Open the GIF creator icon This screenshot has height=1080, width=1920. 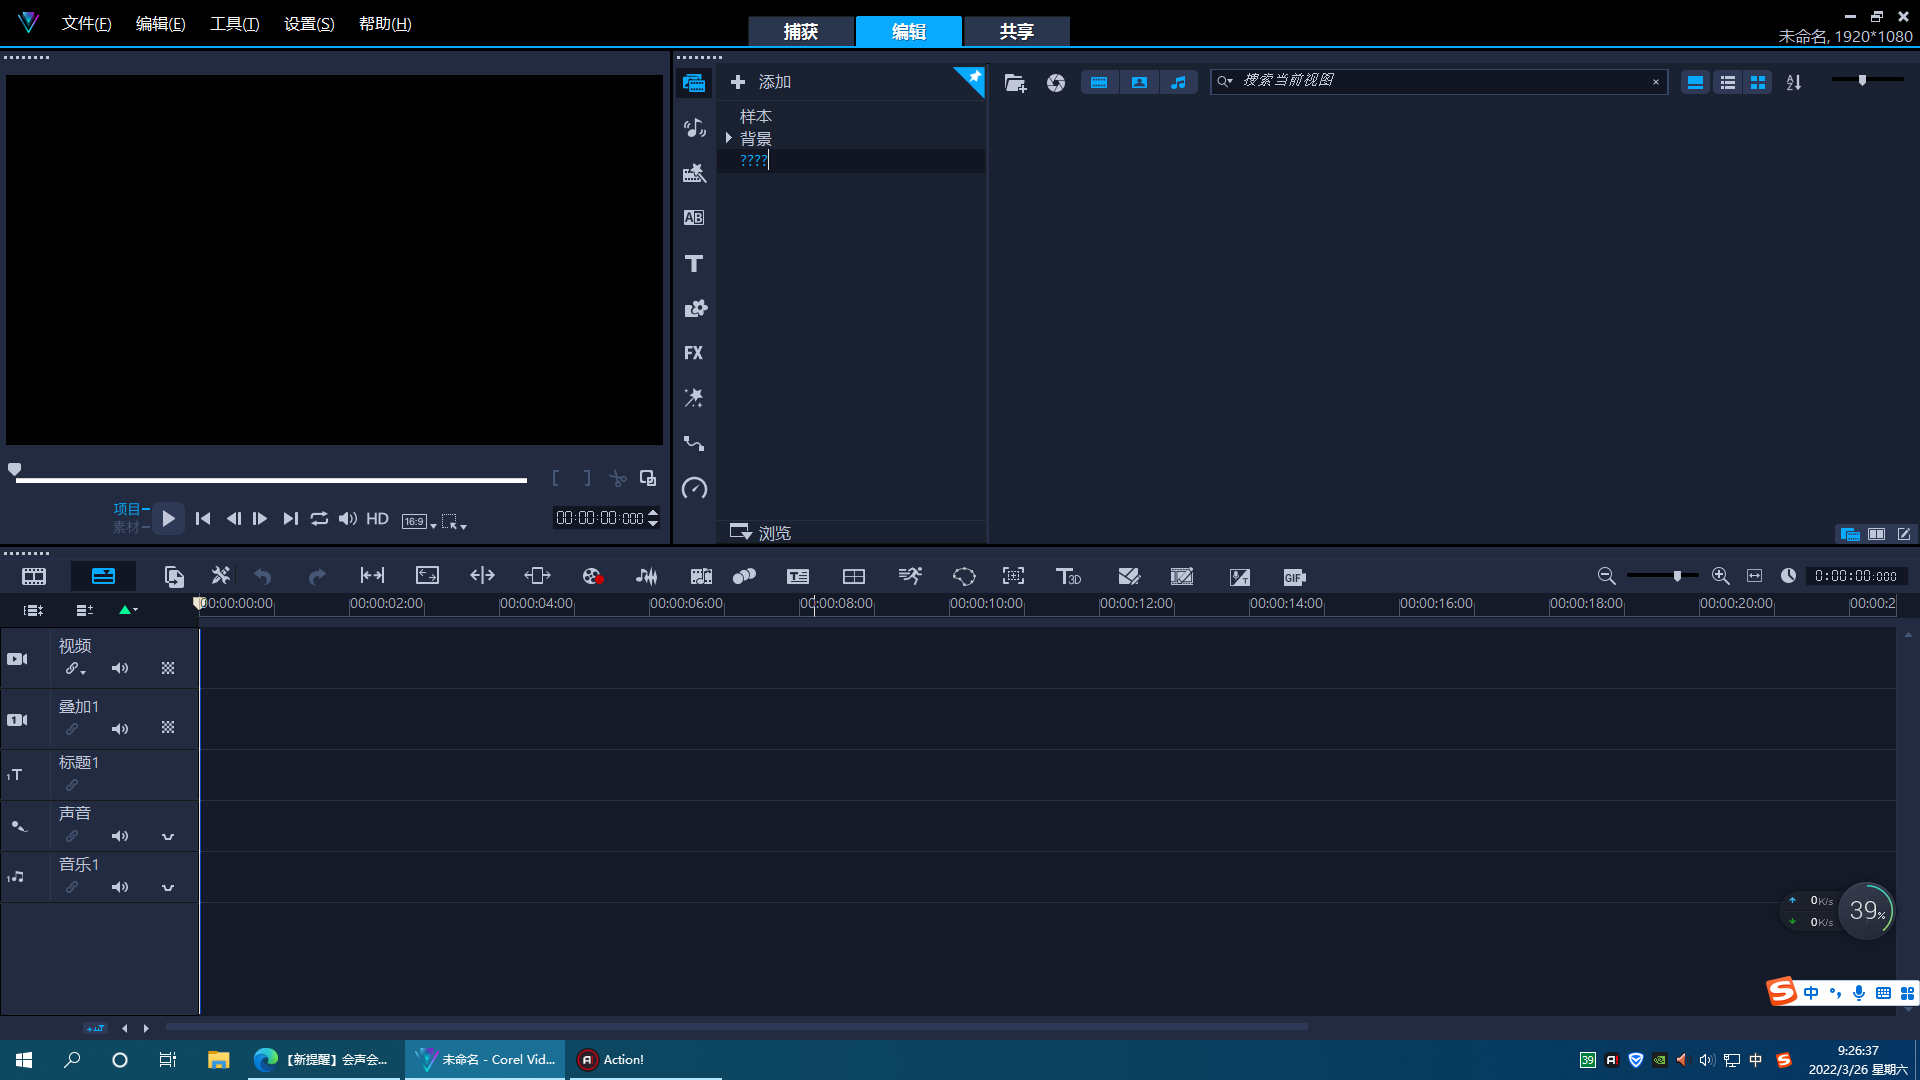(1294, 577)
